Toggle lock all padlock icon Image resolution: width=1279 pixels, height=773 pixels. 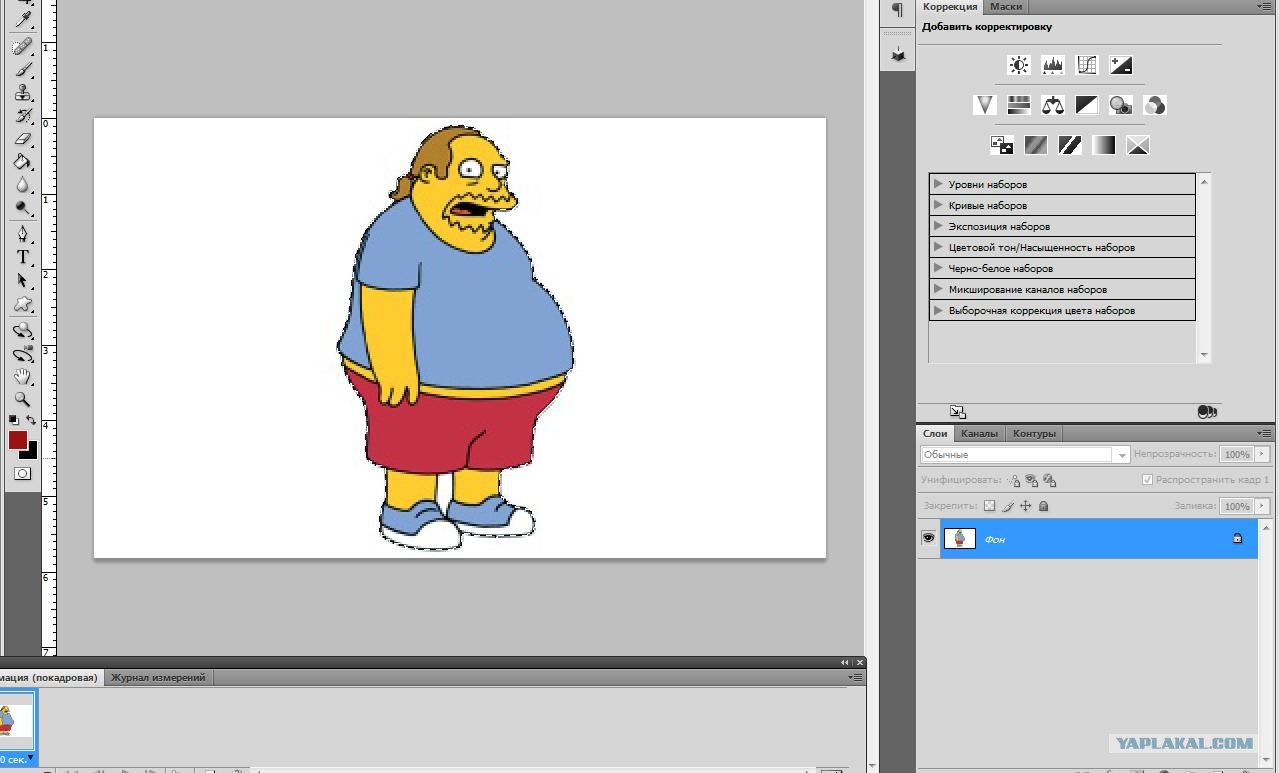point(1043,506)
